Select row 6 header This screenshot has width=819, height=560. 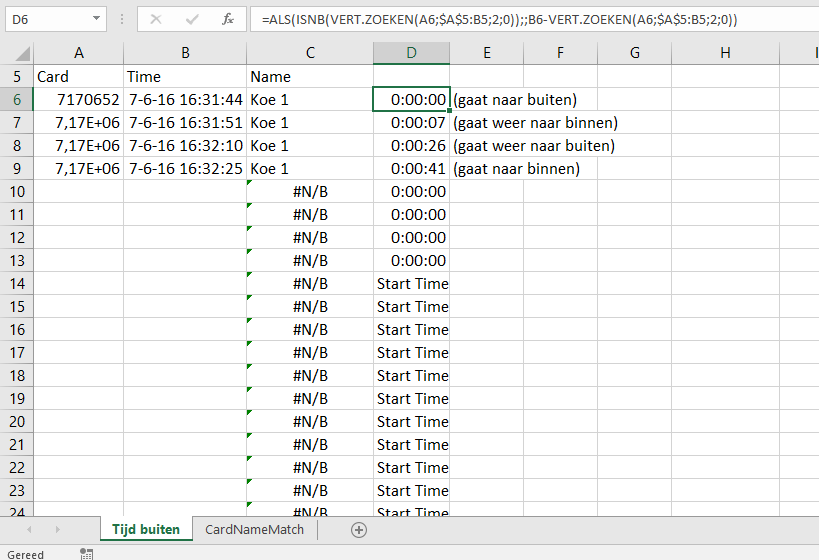tap(17, 100)
